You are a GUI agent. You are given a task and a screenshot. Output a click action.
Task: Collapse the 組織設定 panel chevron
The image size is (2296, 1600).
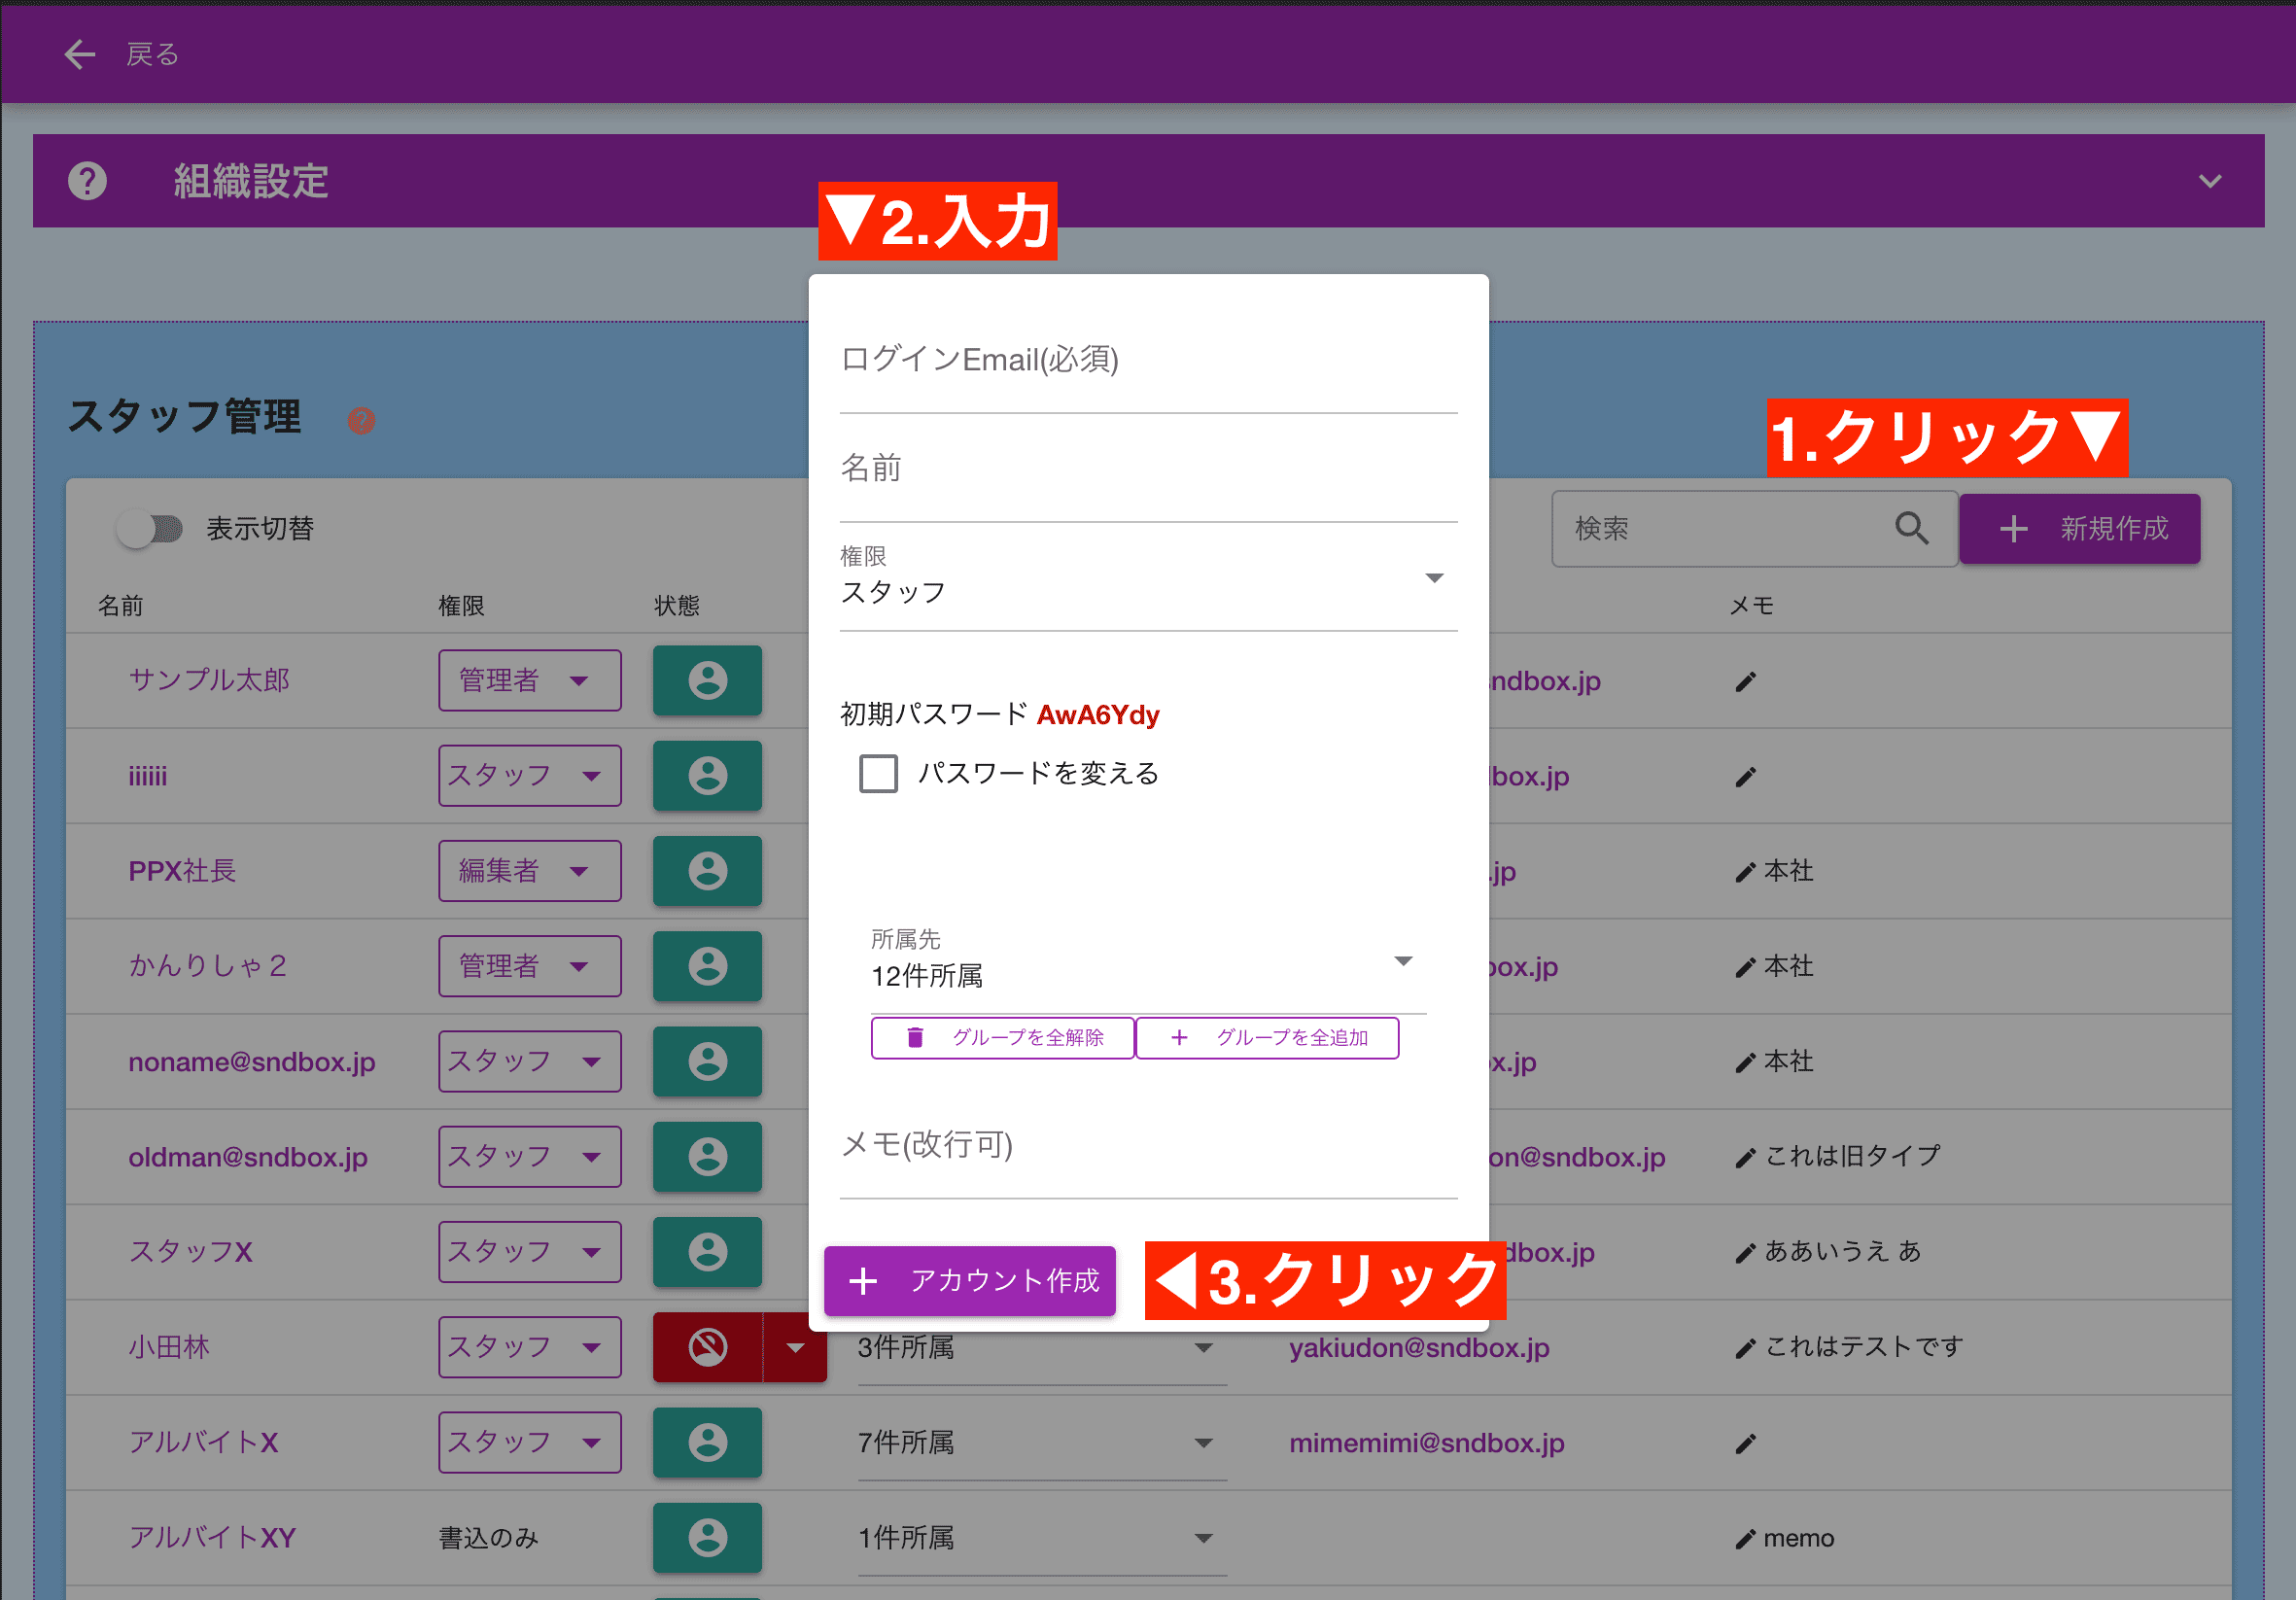coord(2209,181)
